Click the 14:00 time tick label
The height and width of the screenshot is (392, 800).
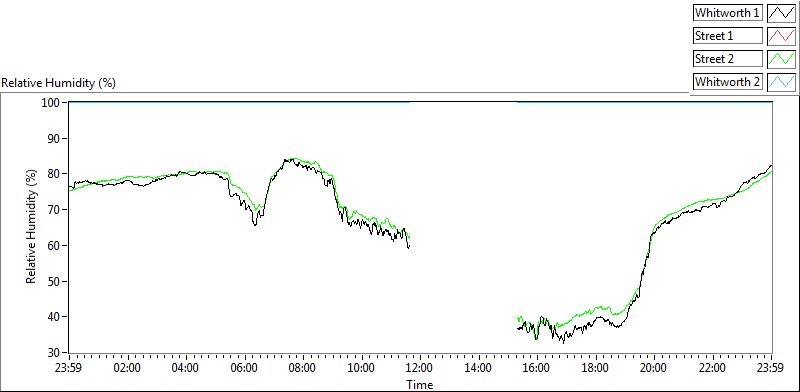pyautogui.click(x=479, y=368)
